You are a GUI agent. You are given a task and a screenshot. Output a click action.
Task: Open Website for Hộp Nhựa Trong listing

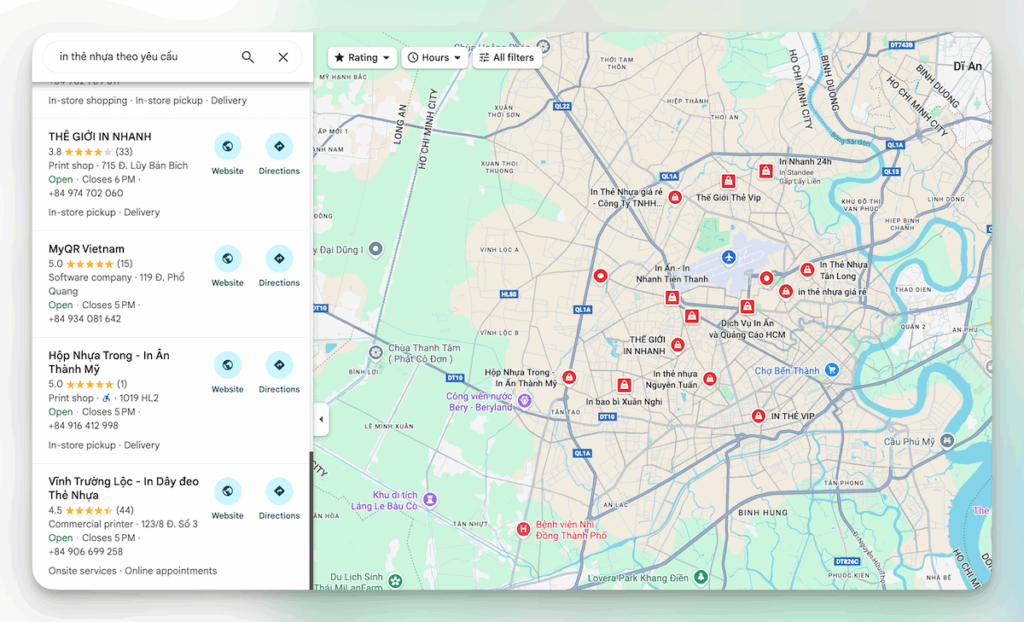tap(227, 372)
